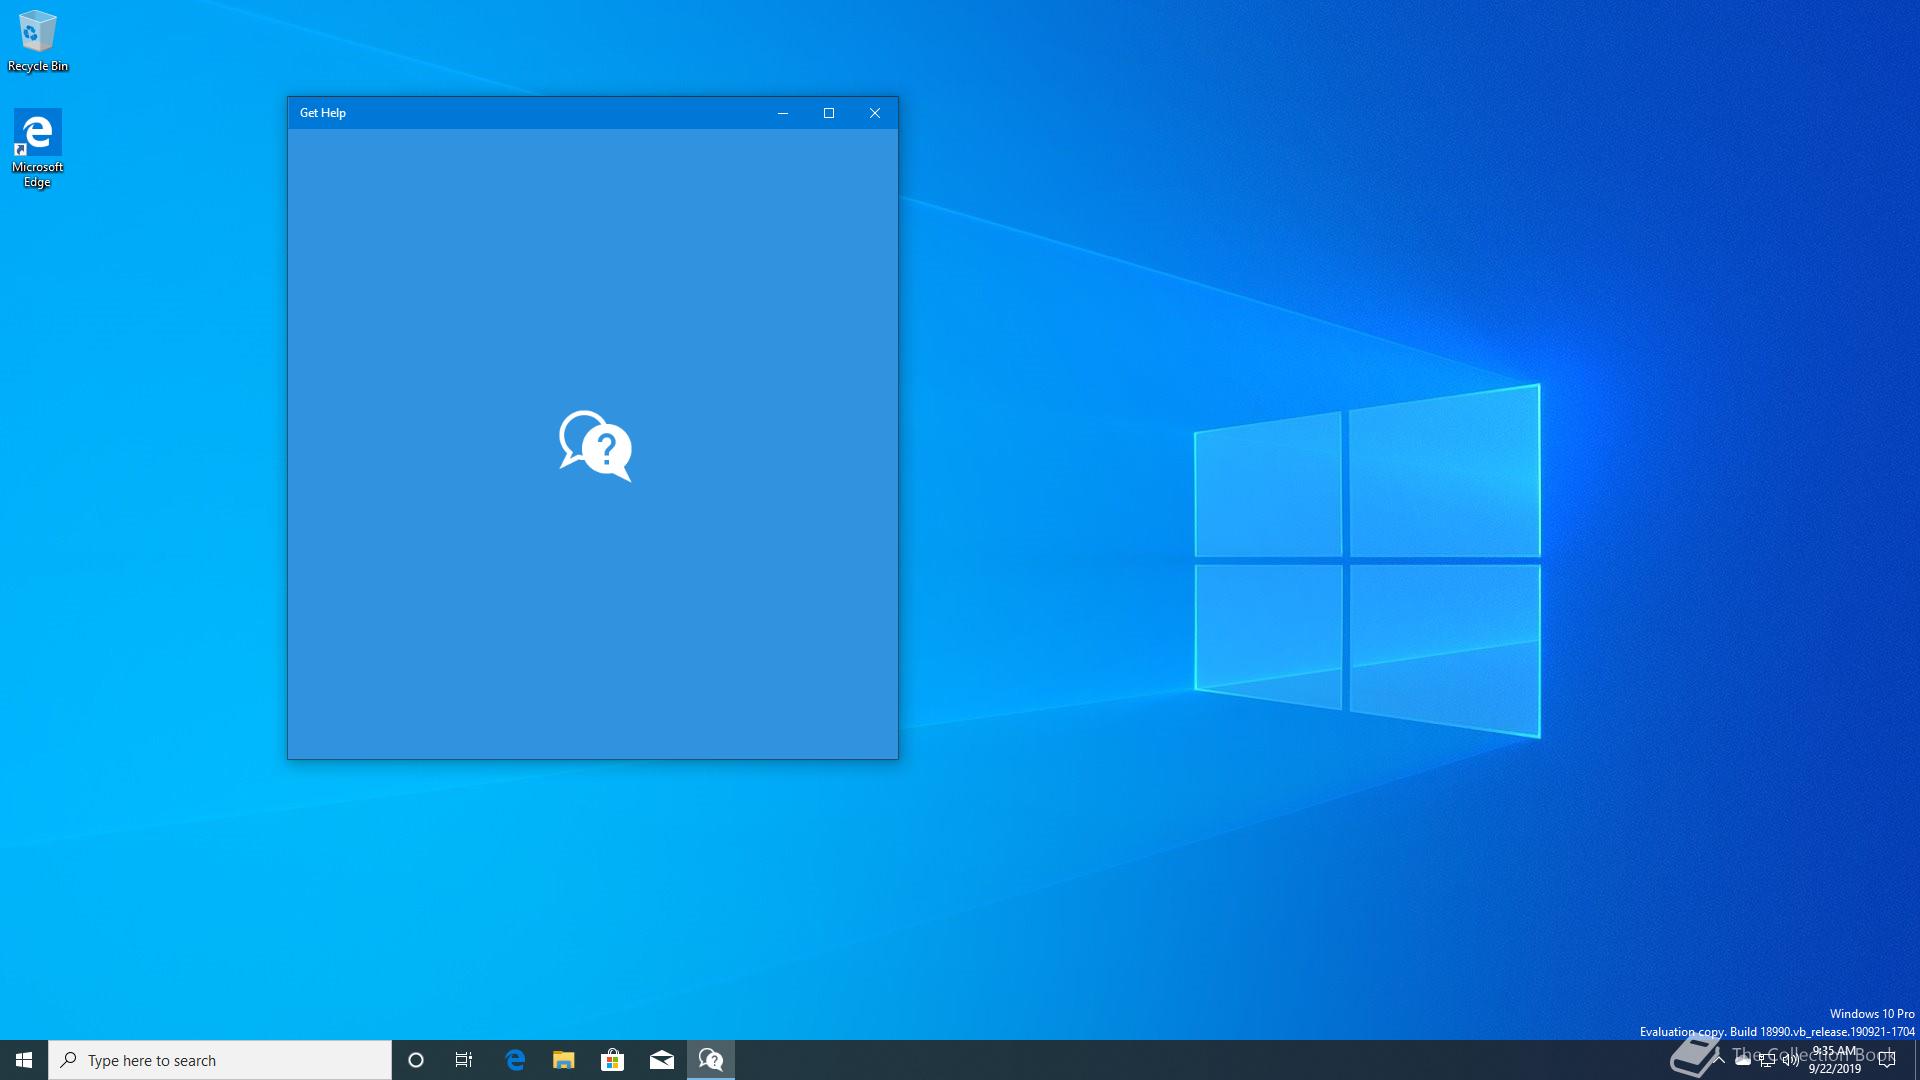Viewport: 1920px width, 1080px height.
Task: Open the network status tray icon
Action: coord(1767,1060)
